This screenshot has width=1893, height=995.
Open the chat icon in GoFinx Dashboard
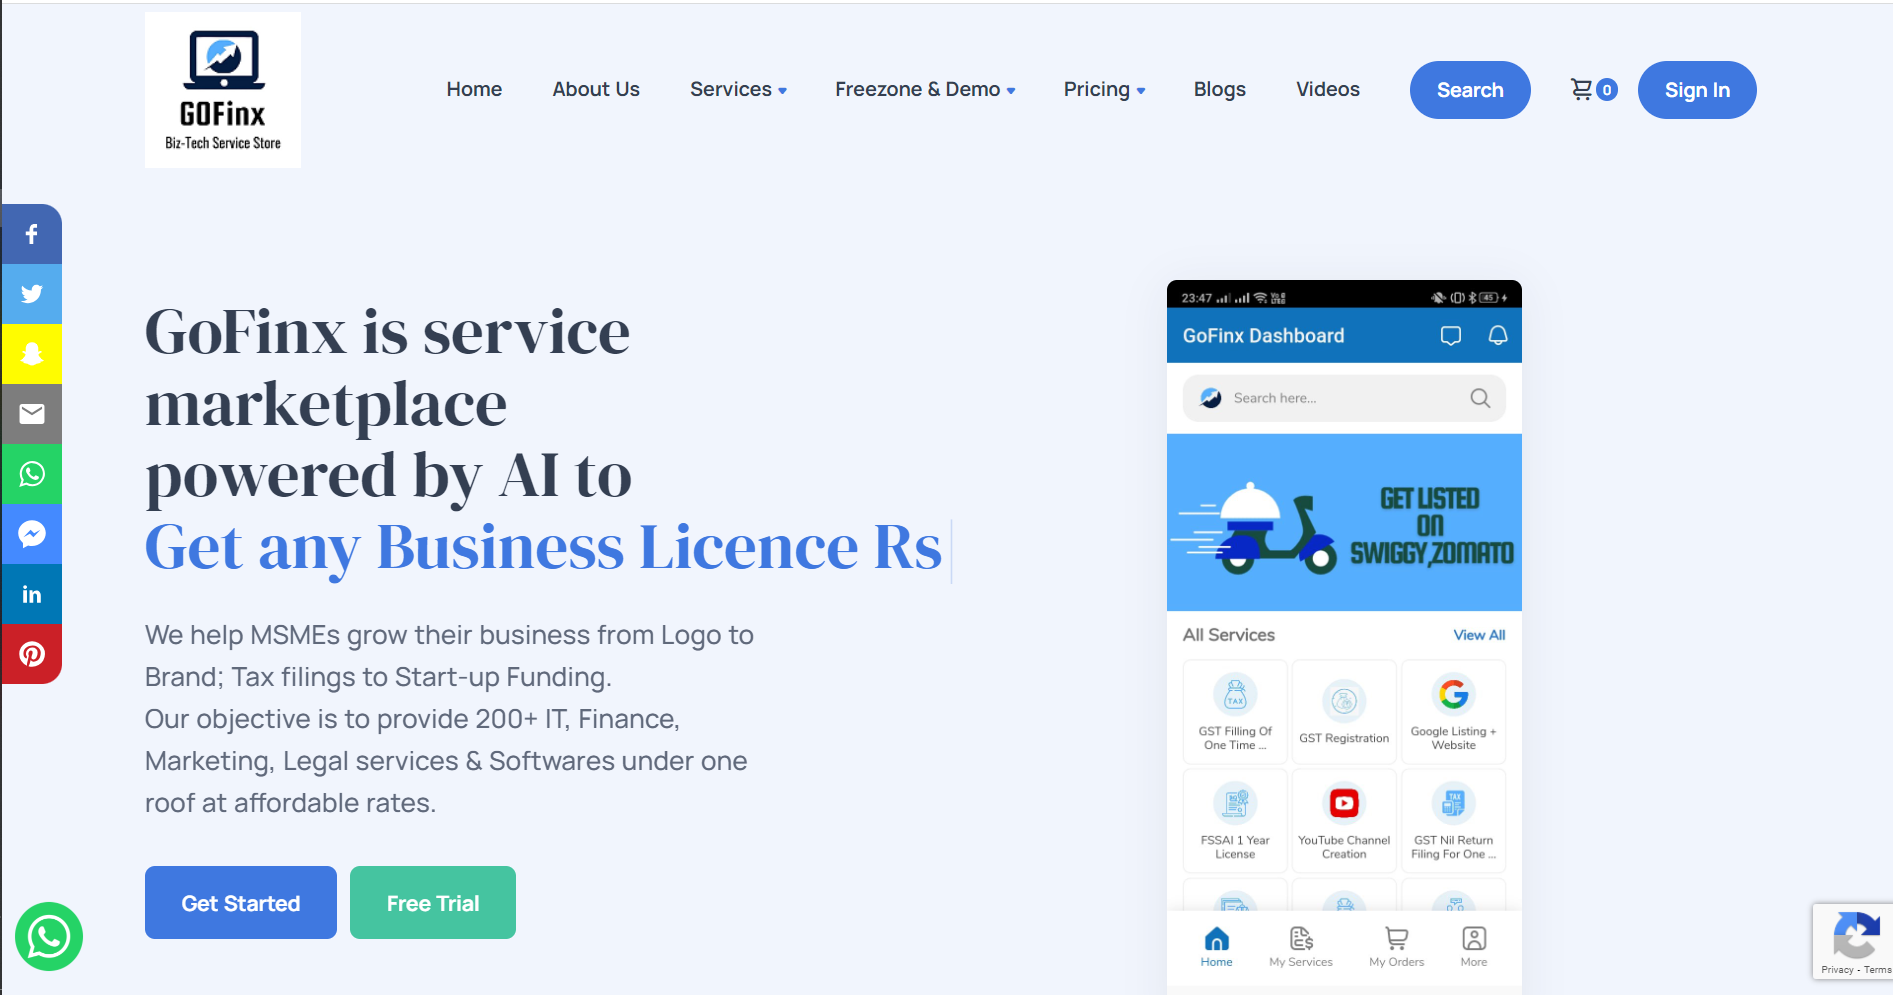[1451, 336]
